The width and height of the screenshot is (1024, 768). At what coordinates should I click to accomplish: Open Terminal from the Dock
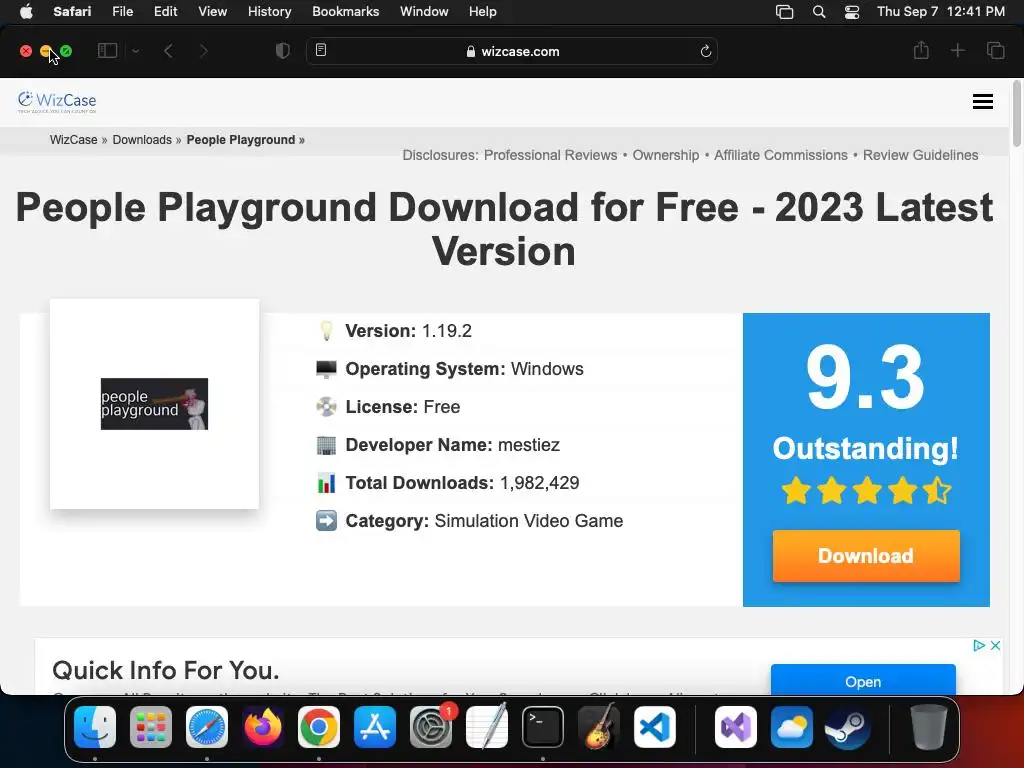543,727
